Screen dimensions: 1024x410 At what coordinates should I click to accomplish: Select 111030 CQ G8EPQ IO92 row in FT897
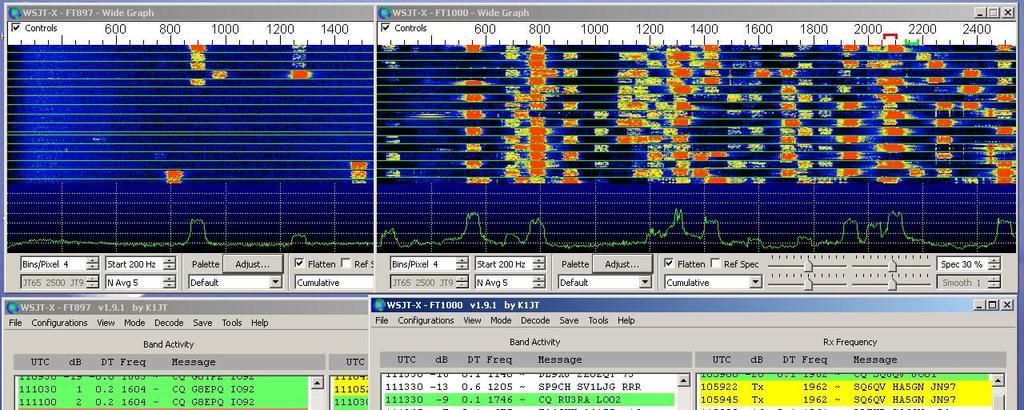pos(163,389)
